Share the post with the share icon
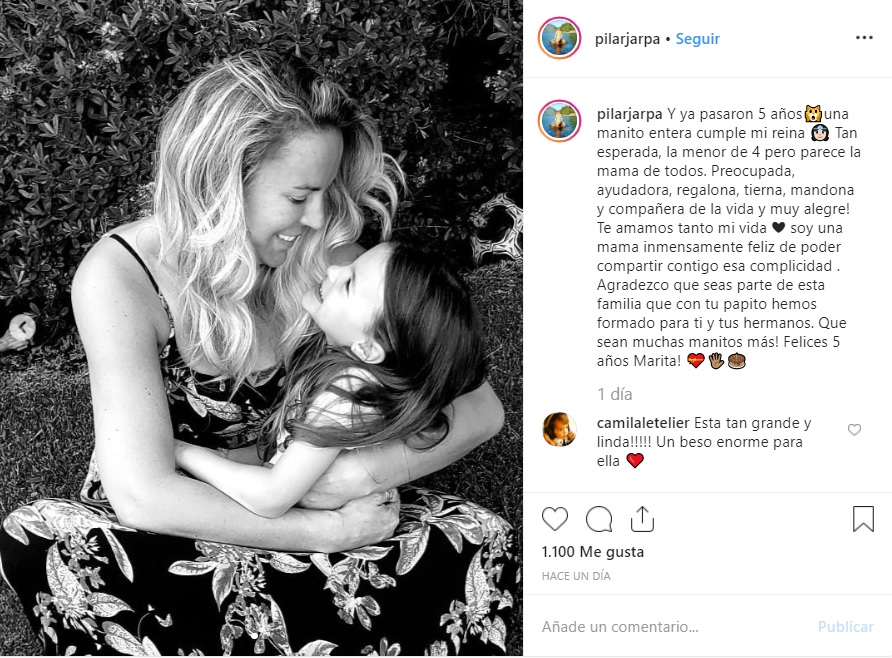Viewport: 892px width, 658px height. 642,519
